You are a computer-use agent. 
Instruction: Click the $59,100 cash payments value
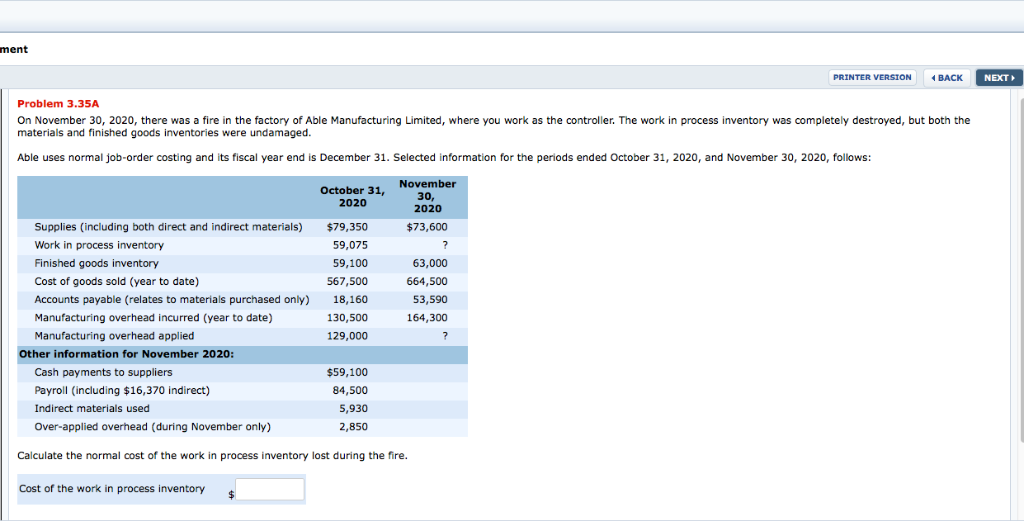click(347, 373)
